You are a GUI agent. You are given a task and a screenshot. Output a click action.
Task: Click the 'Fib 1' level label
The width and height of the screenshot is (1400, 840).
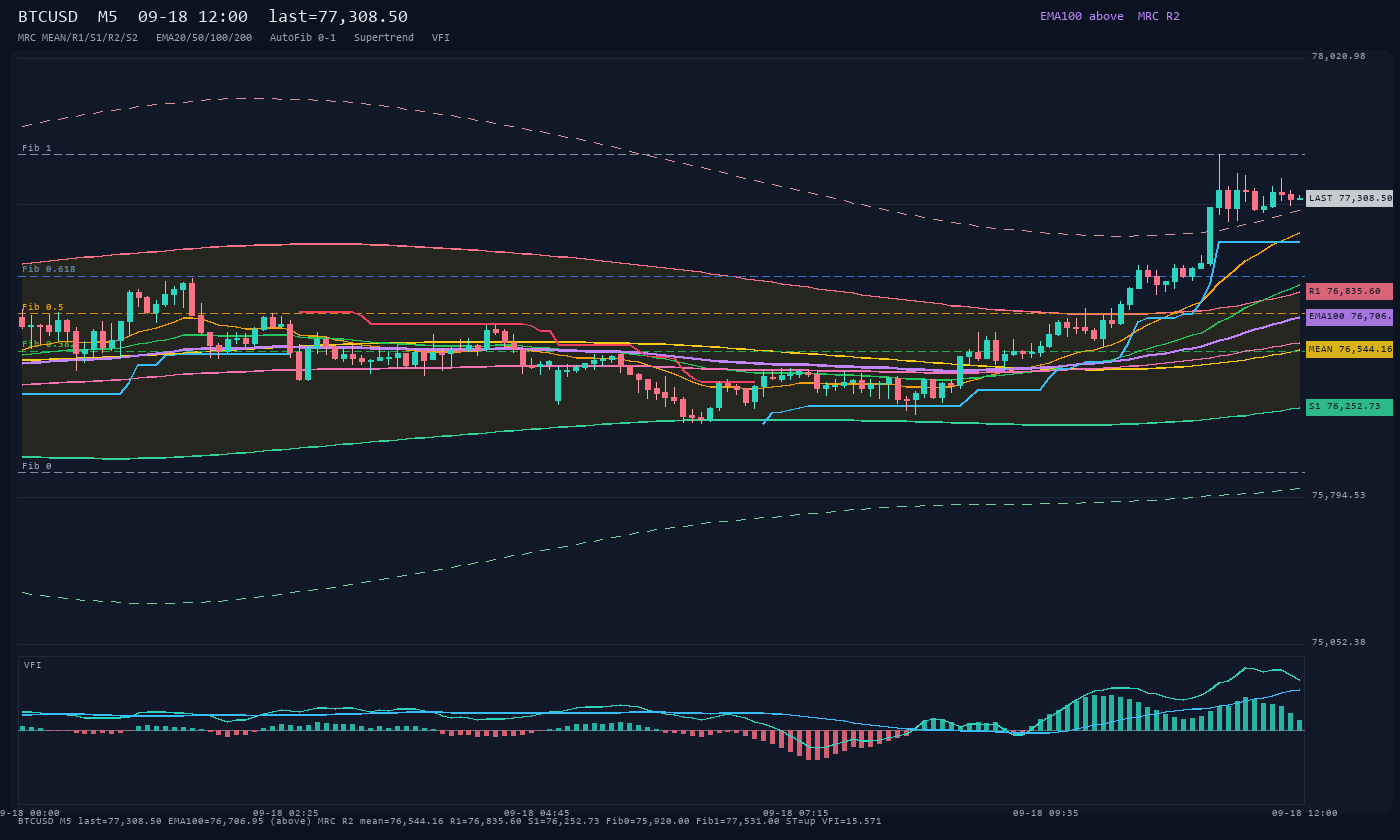(x=37, y=148)
